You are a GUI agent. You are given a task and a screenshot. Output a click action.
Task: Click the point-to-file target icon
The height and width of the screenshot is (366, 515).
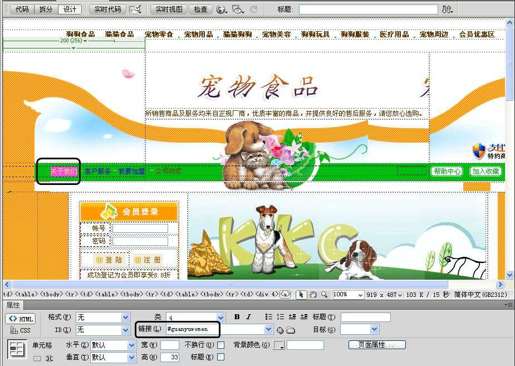(x=280, y=330)
